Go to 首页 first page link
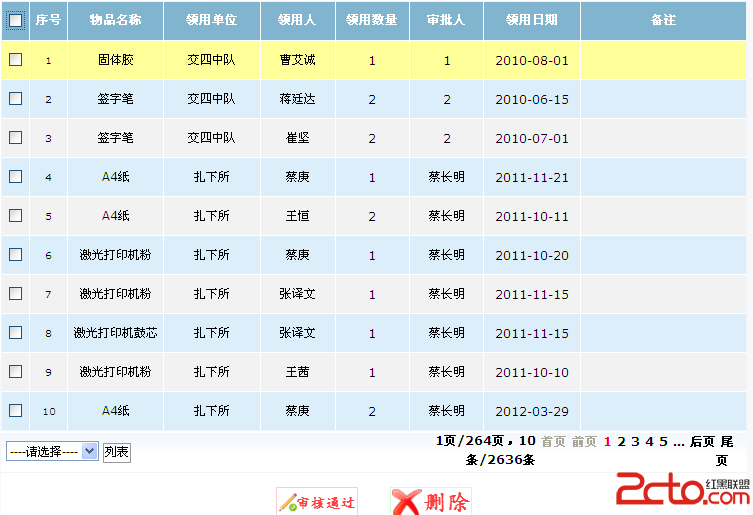This screenshot has width=753, height=515. tap(553, 441)
